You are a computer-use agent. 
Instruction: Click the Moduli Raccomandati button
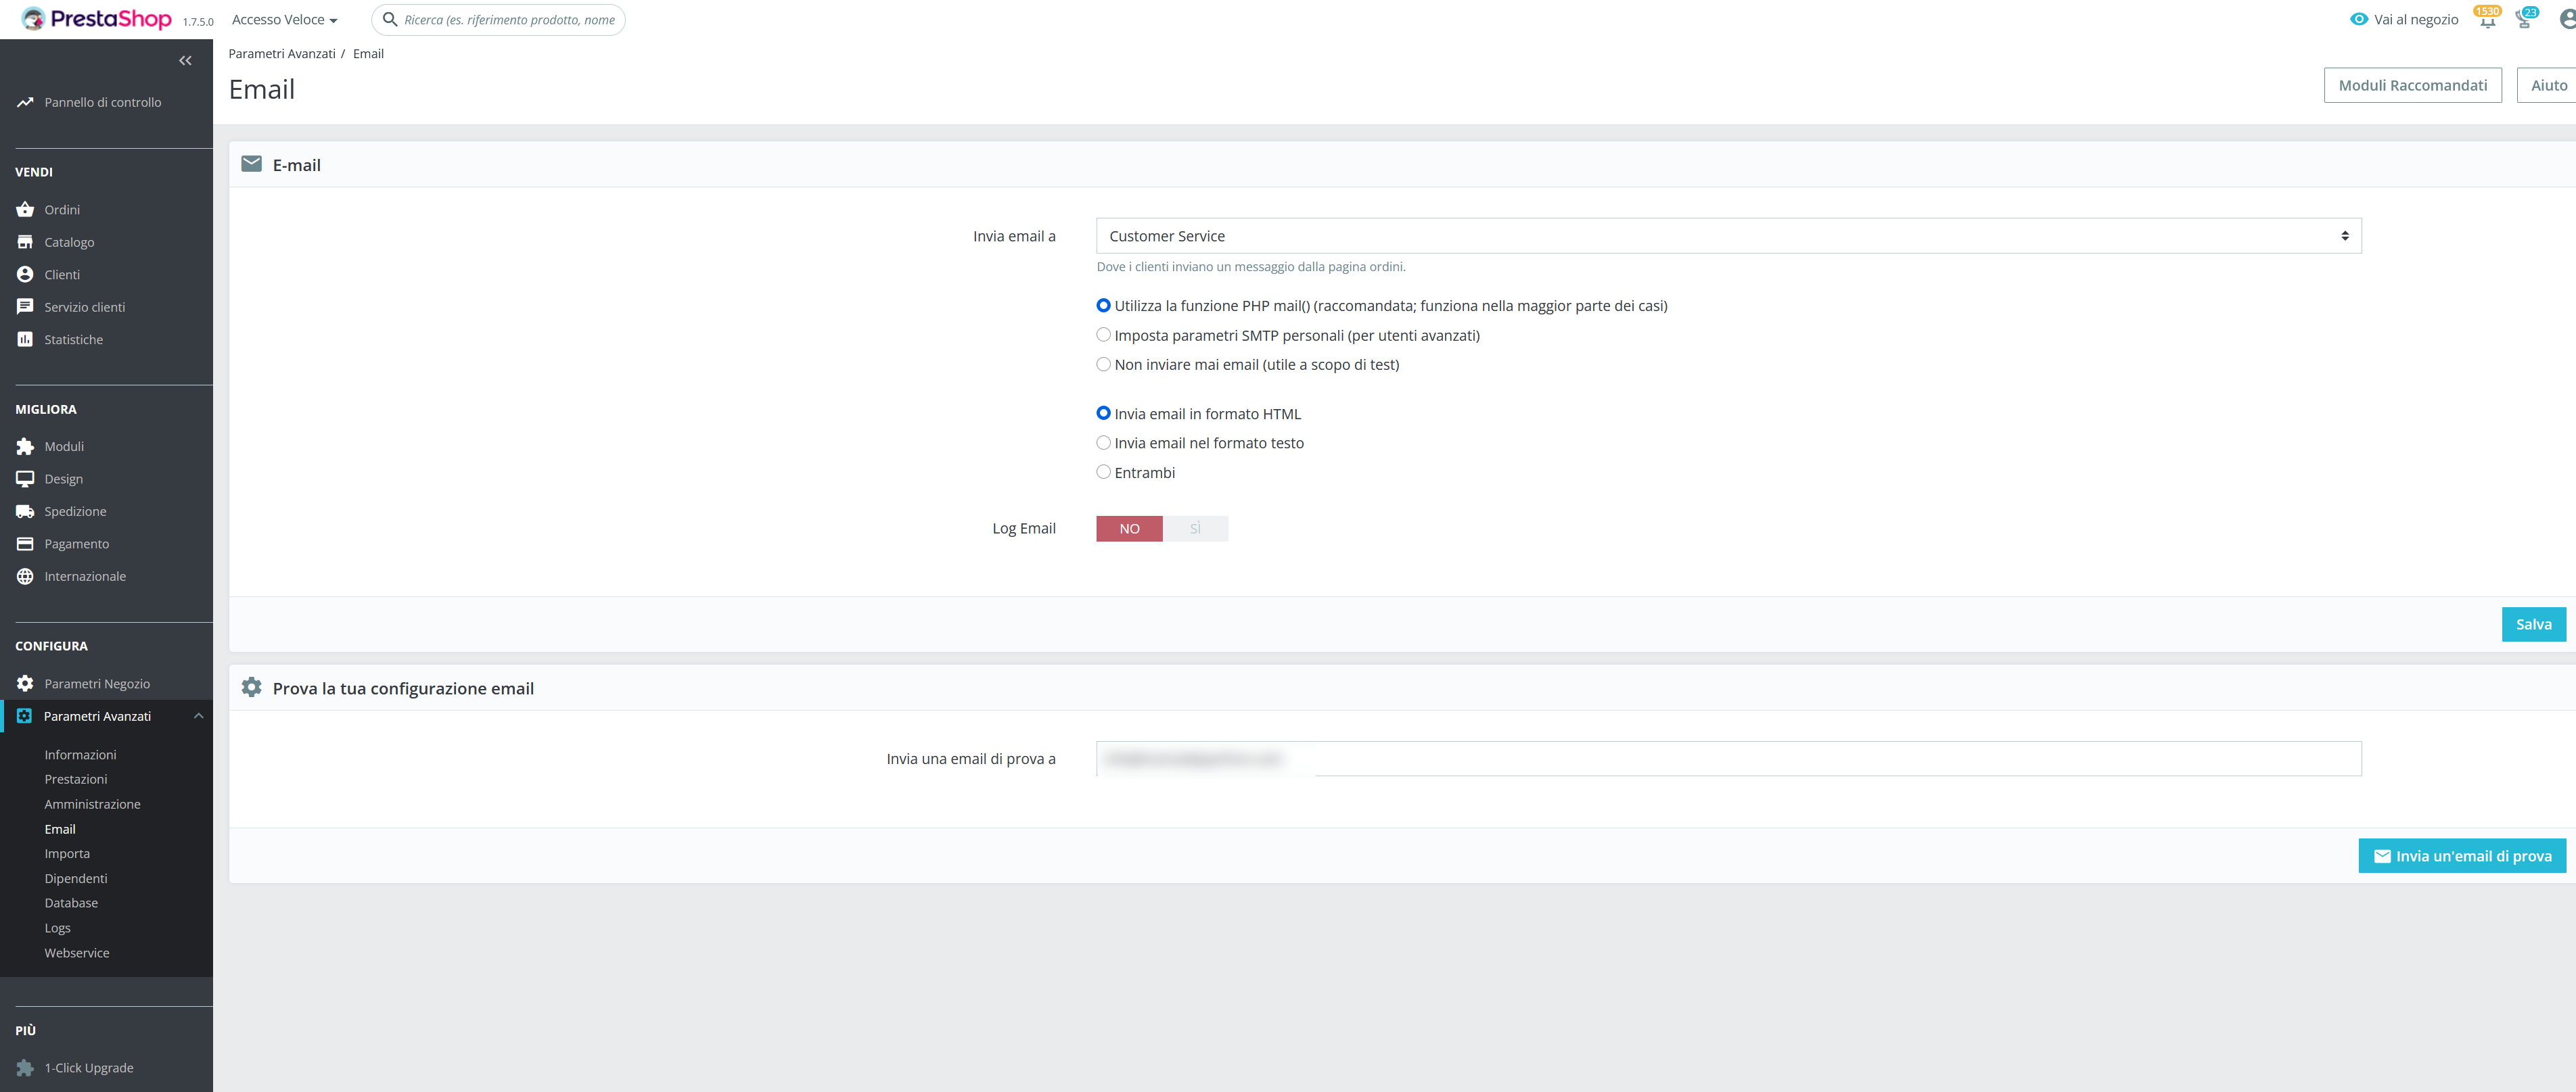(2412, 85)
